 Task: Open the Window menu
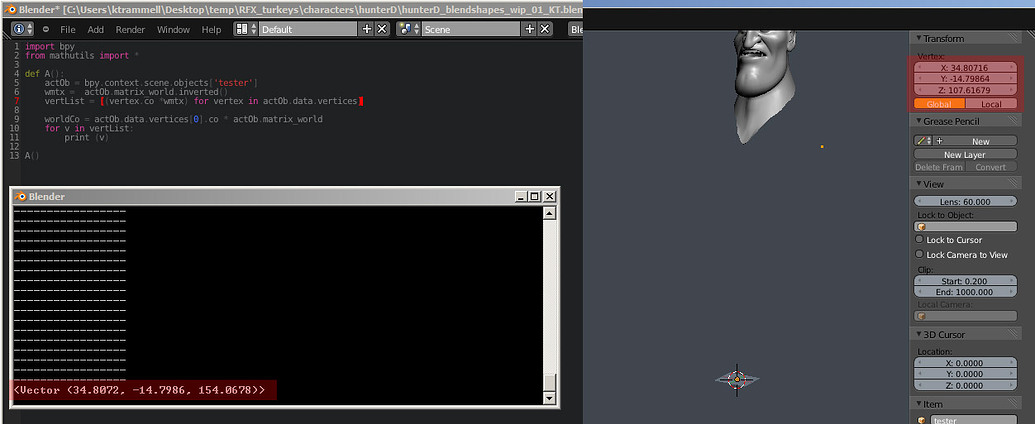174,29
